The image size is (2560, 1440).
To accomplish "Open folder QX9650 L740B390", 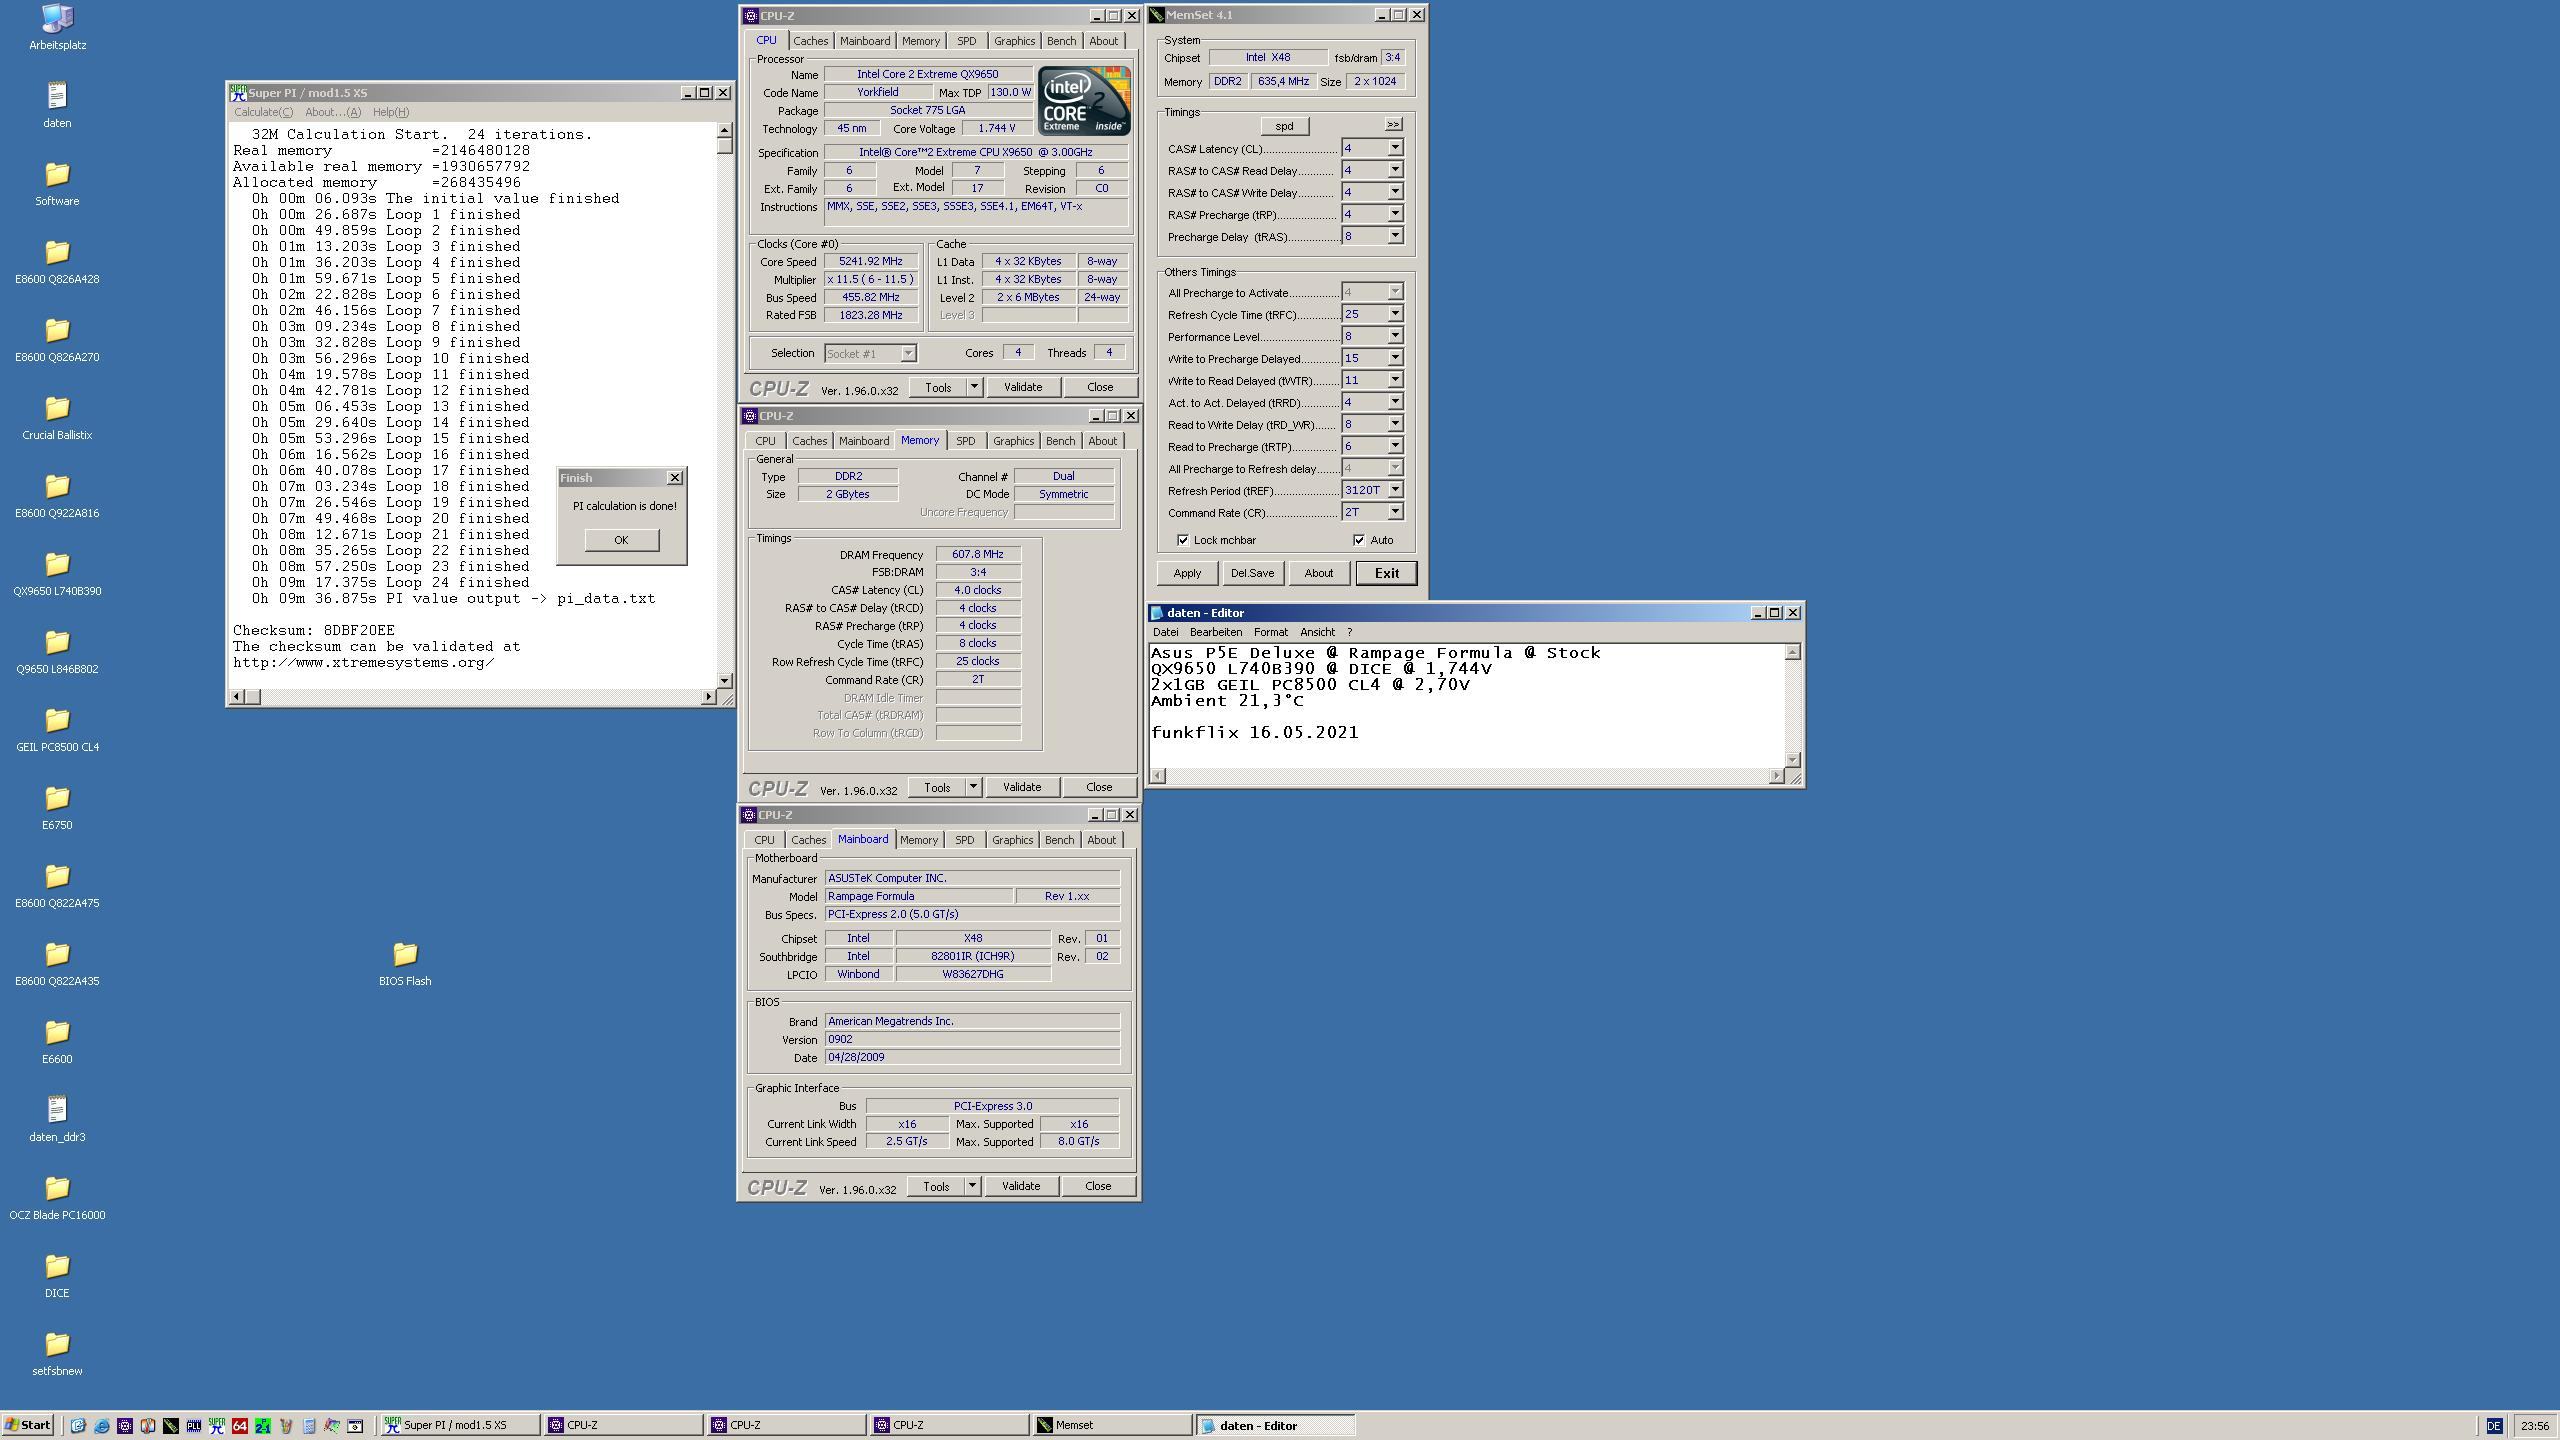I will click(x=57, y=573).
